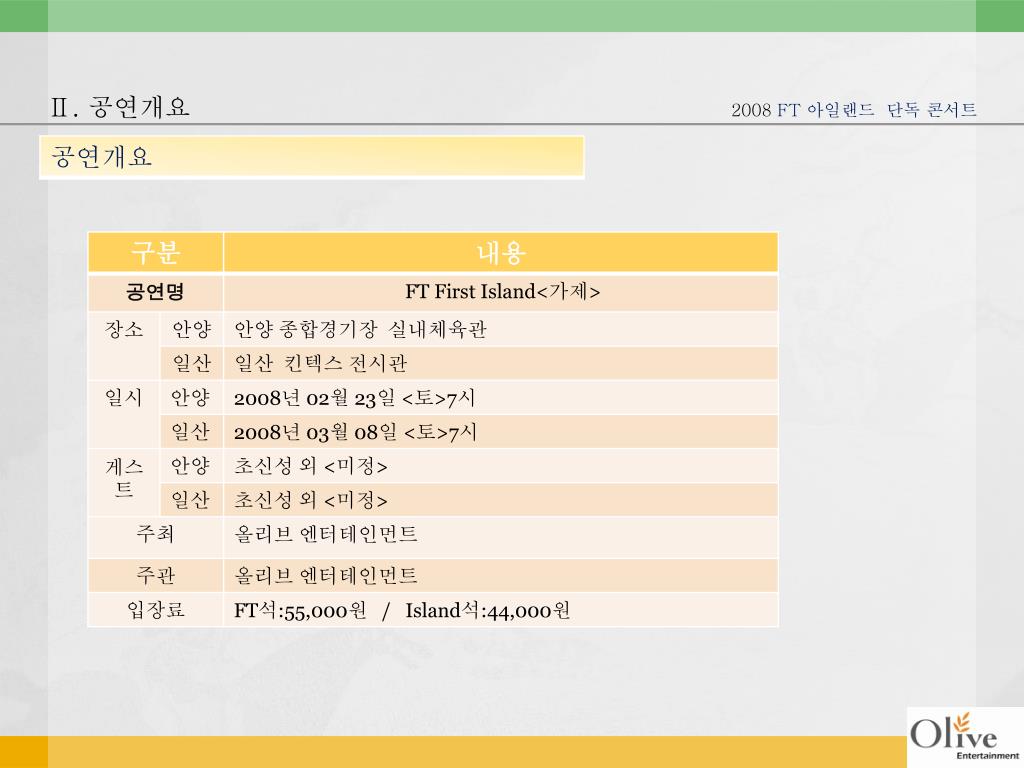The width and height of the screenshot is (1024, 768).
Task: Click the header text '2008 FT 아일랜드 단독 콘서트'
Action: [854, 109]
